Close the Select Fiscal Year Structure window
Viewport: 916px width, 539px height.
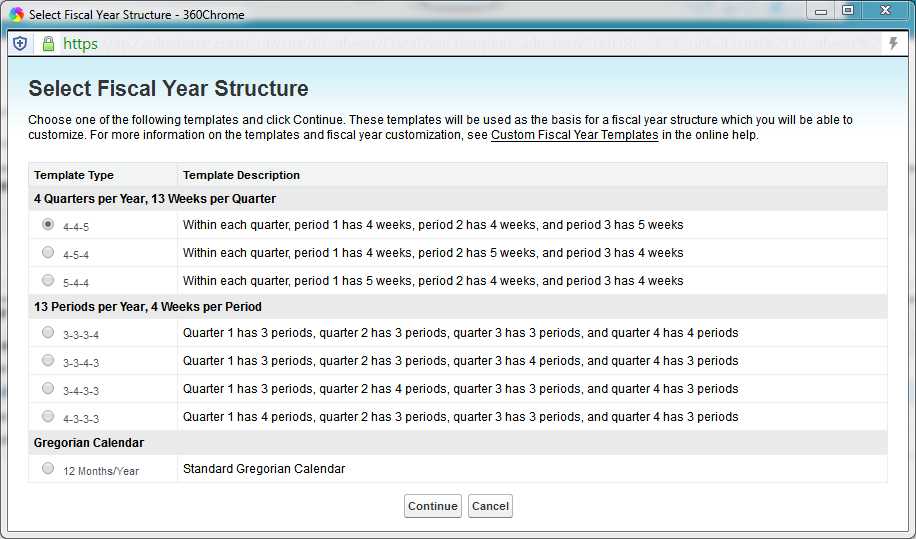pyautogui.click(x=886, y=11)
